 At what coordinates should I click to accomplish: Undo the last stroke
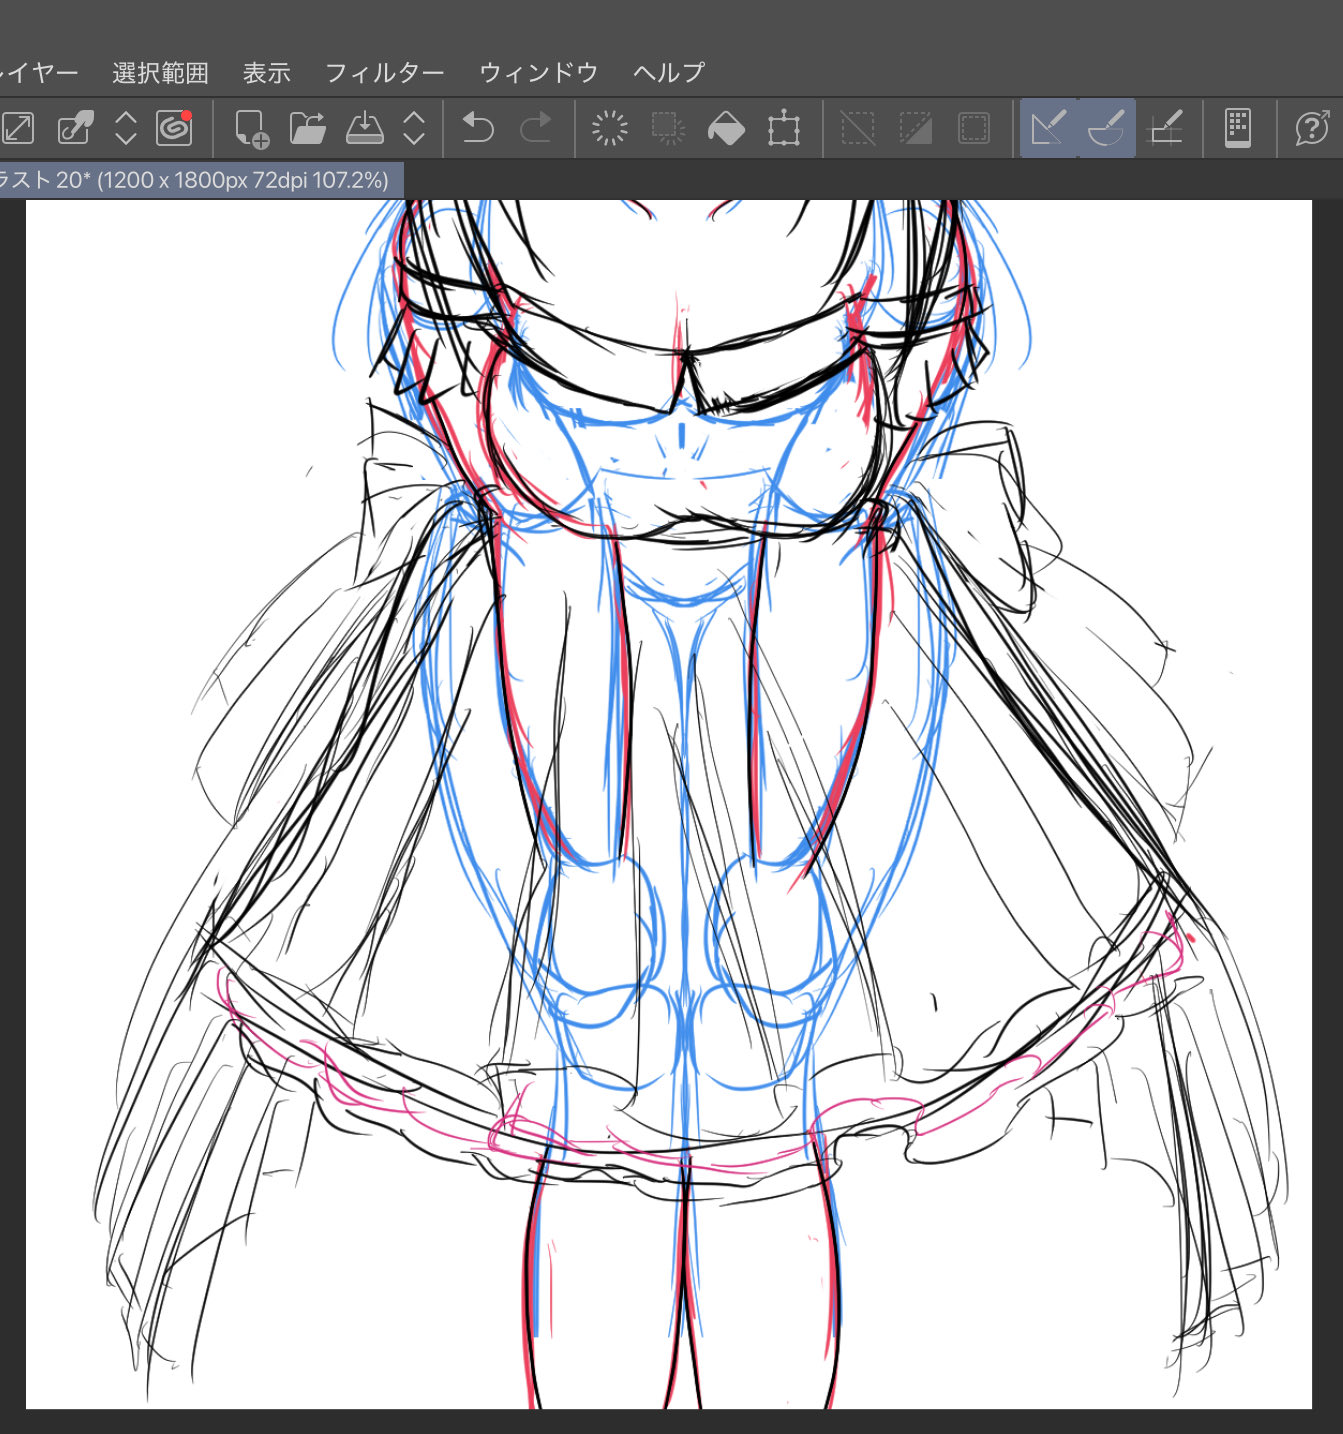coord(478,128)
